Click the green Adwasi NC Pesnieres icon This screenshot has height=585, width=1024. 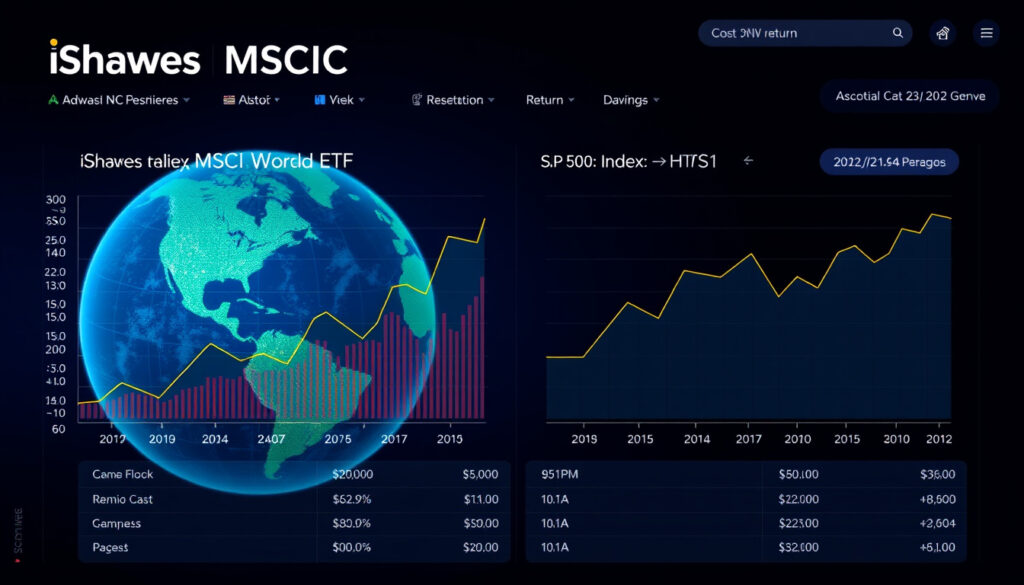(54, 100)
